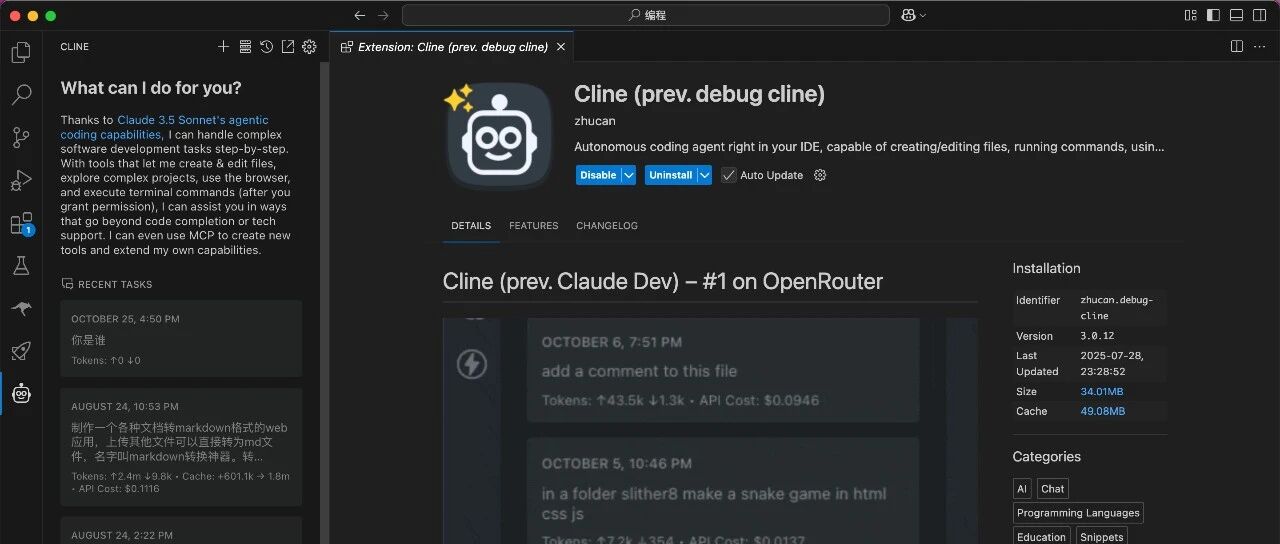Screen dimensions: 1280x544
Task: Switch to the DETAILS tab
Action: click(x=471, y=226)
